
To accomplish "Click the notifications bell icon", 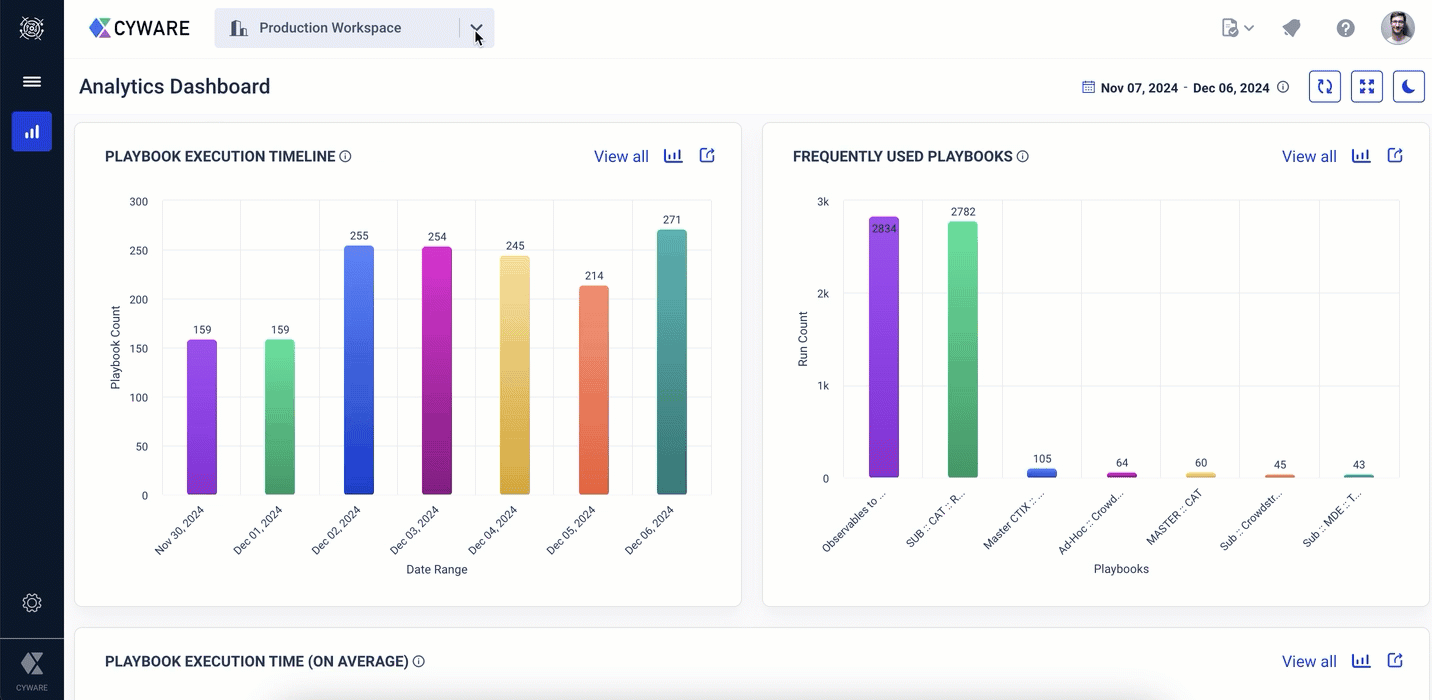I will [1291, 28].
